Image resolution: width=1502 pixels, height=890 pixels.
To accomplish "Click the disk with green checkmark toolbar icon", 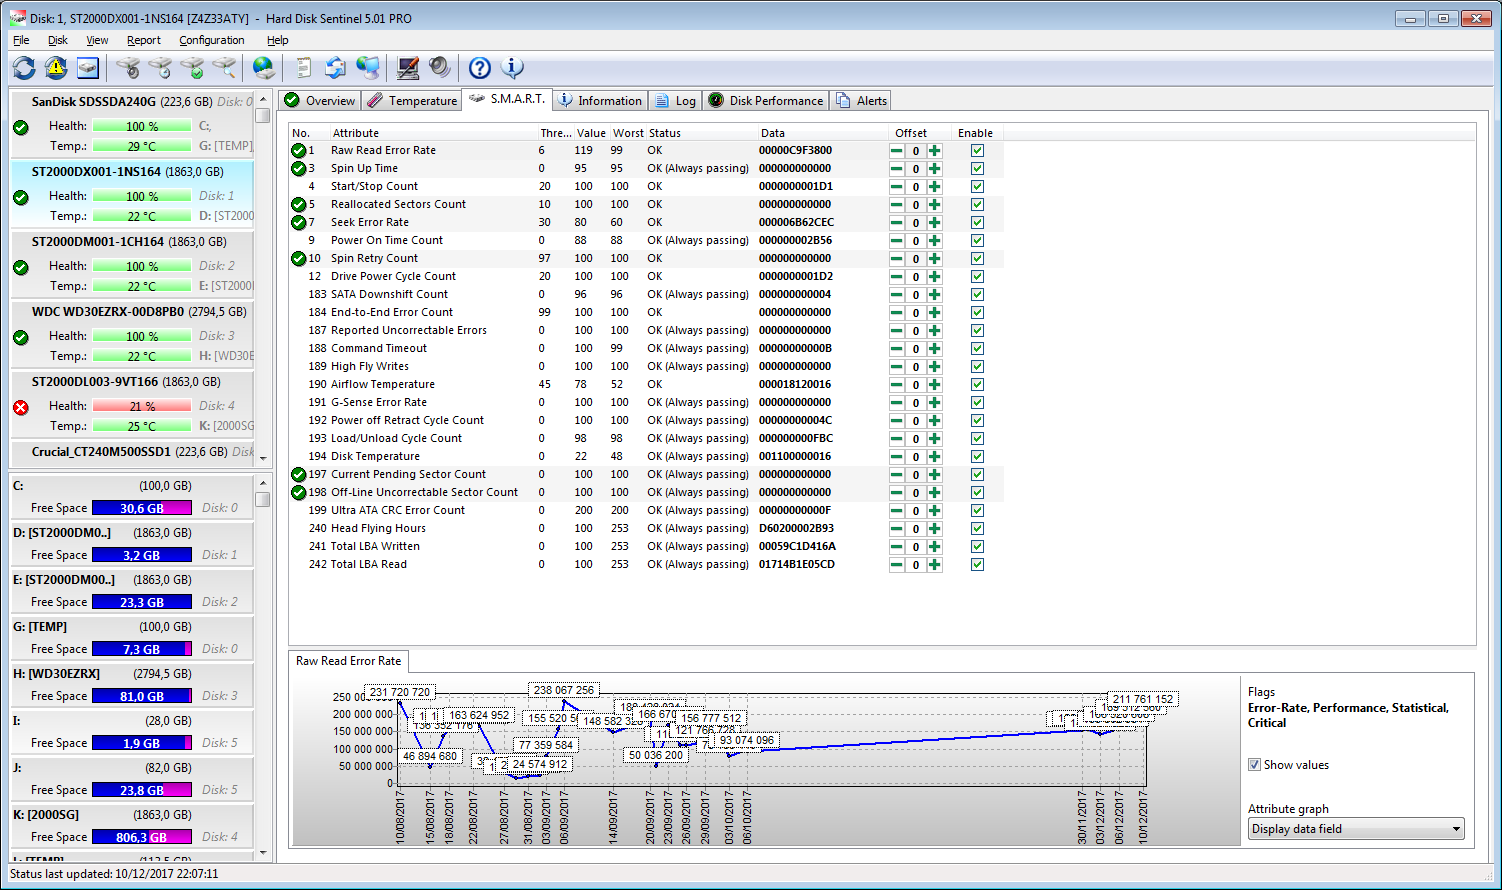I will [192, 68].
